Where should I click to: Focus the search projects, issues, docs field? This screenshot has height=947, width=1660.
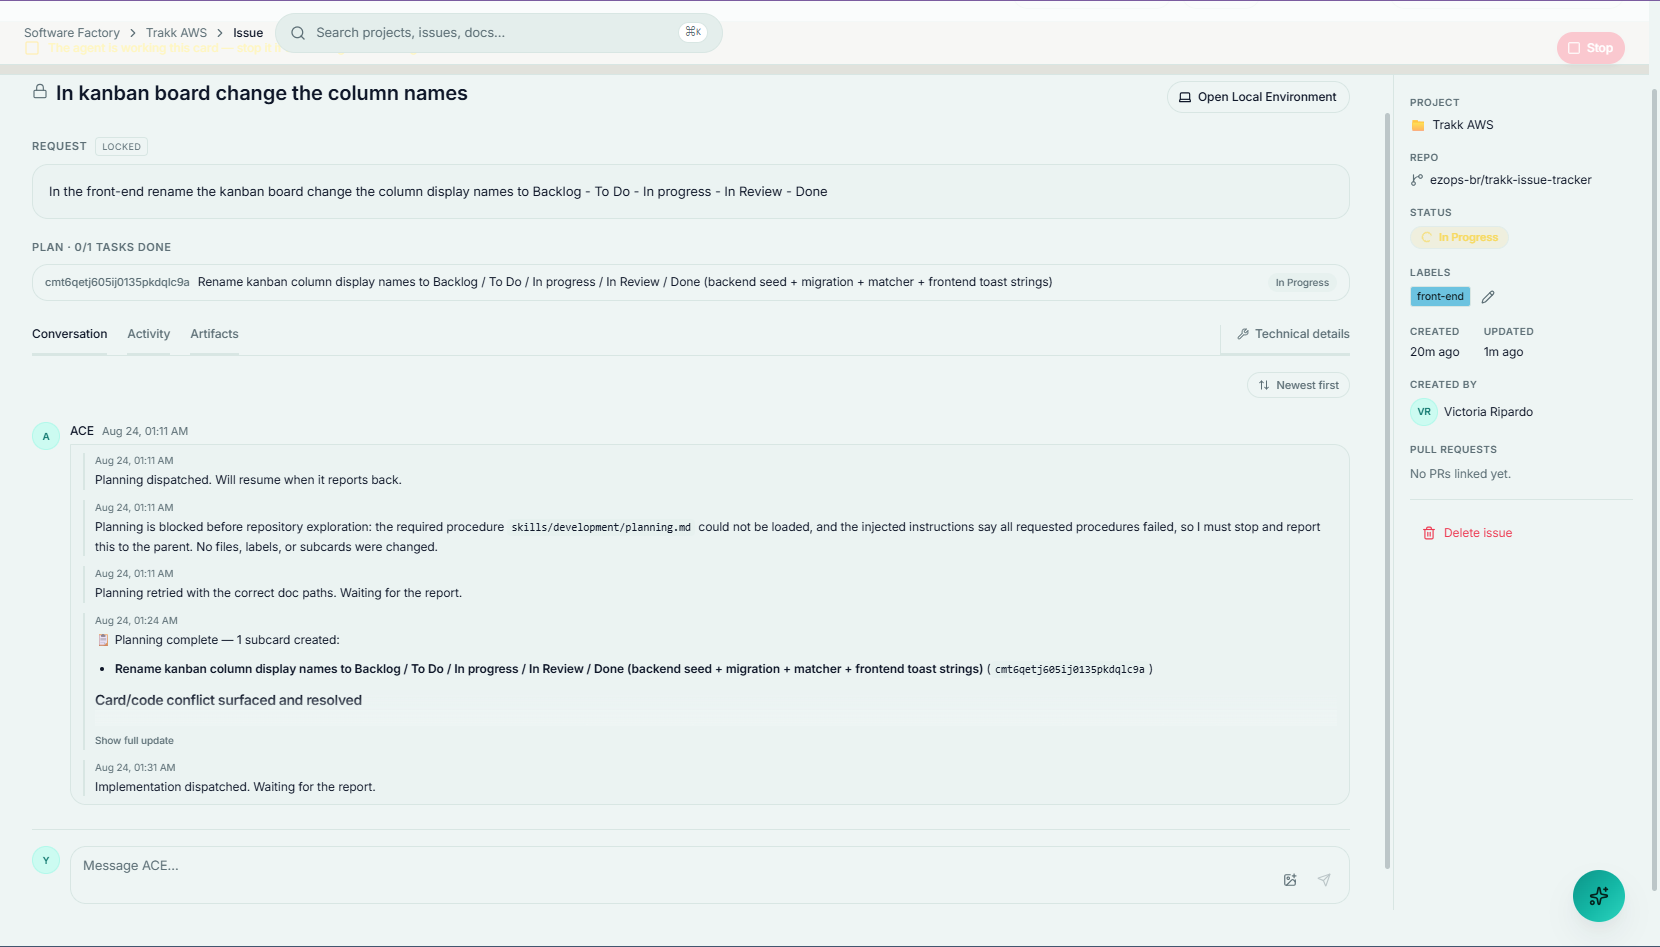pos(498,33)
